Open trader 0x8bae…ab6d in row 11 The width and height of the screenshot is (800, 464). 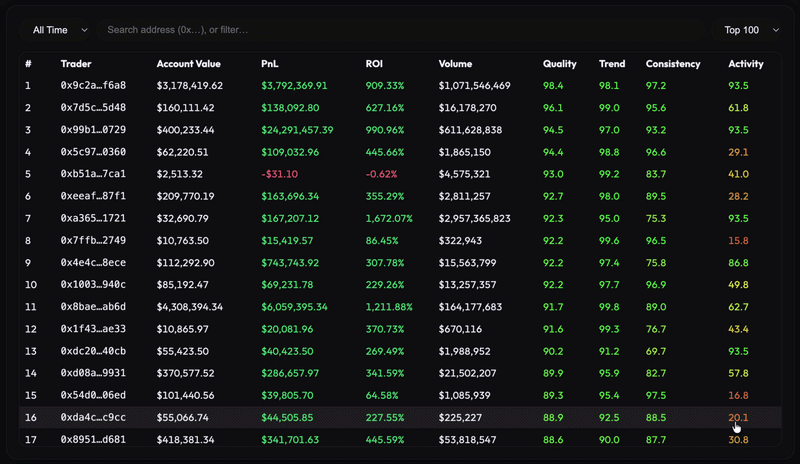pos(93,307)
